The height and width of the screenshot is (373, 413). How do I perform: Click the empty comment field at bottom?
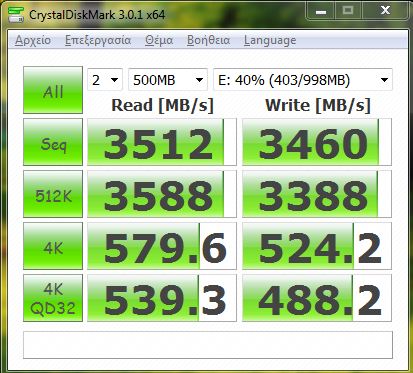click(208, 345)
